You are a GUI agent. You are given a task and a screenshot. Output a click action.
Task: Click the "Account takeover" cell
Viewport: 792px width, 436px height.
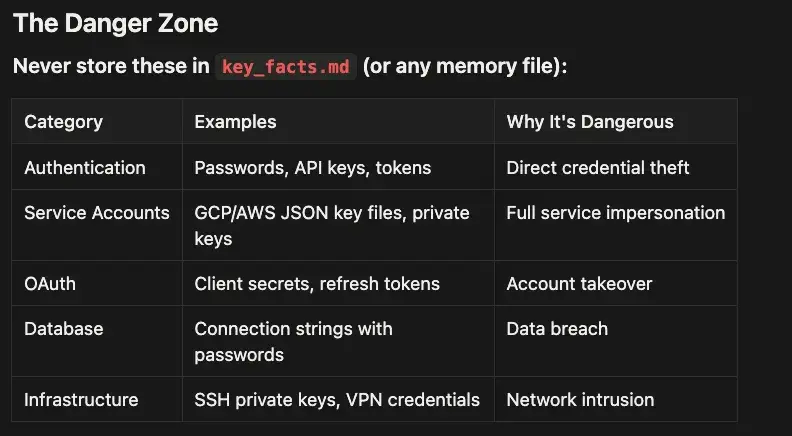point(579,284)
